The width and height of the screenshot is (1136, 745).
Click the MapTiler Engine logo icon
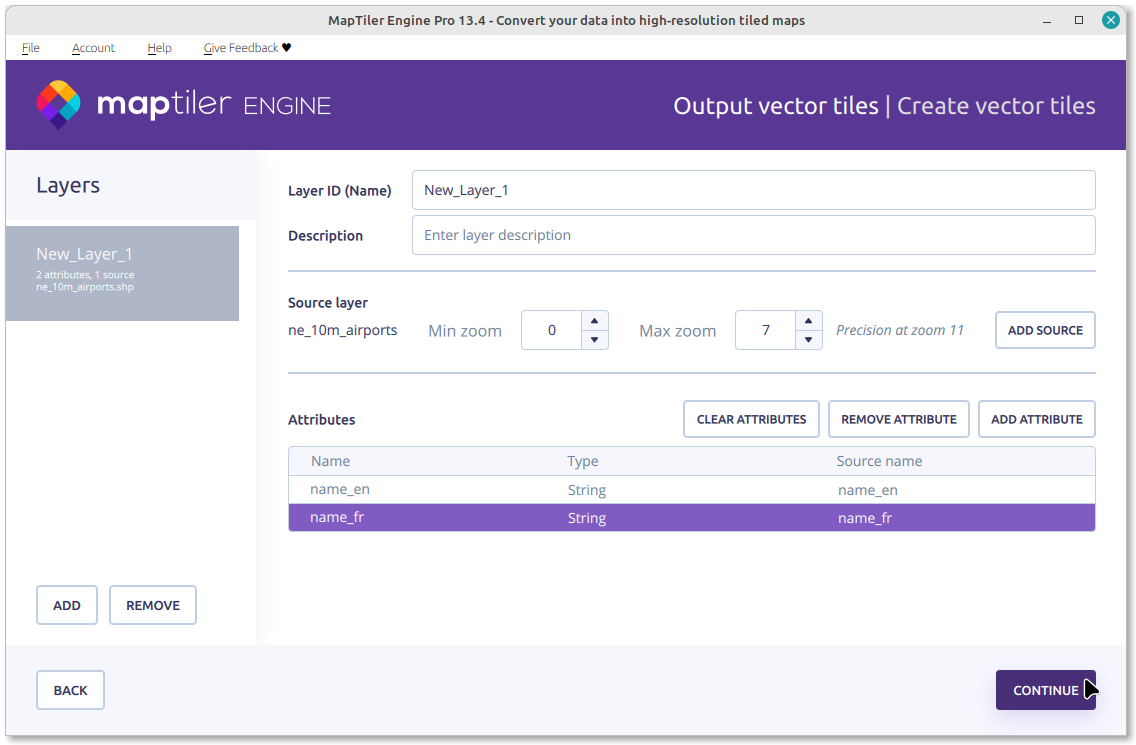tap(58, 105)
